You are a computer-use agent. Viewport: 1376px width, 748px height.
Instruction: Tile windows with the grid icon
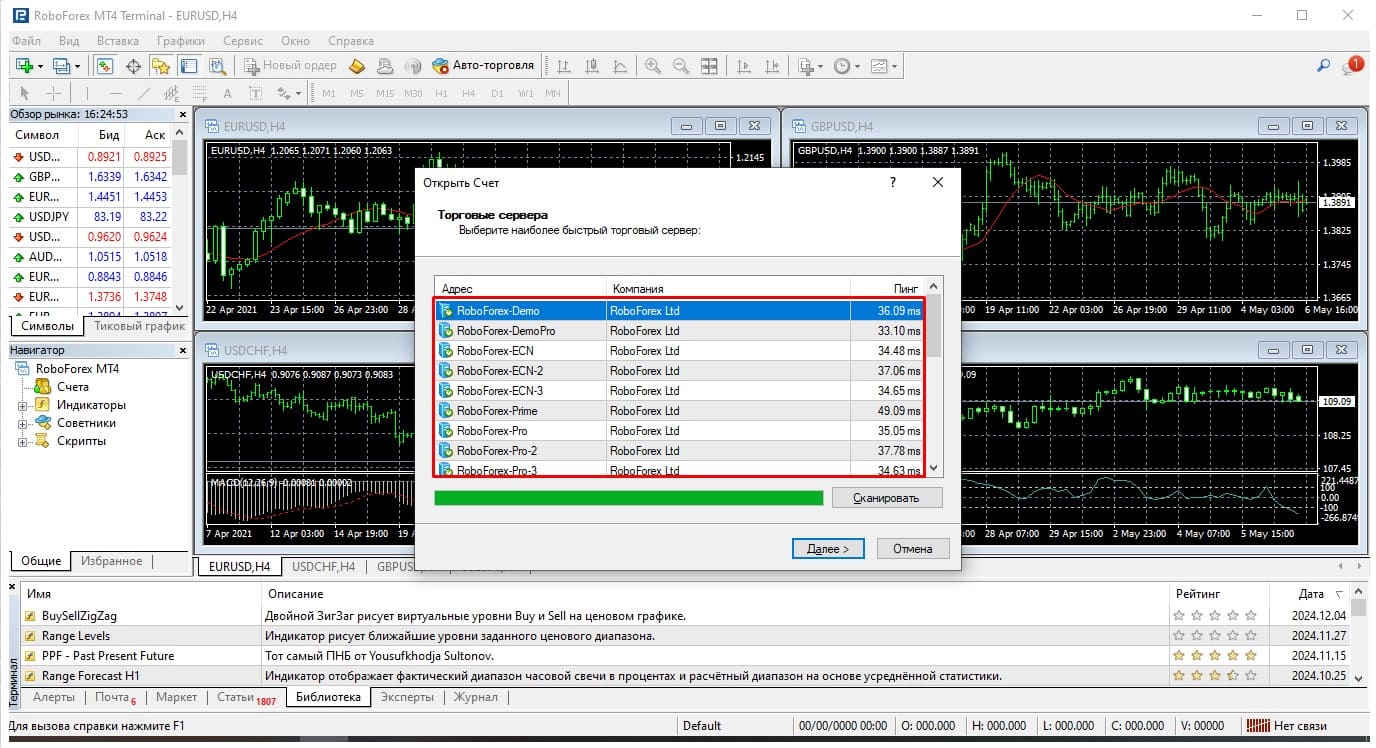coord(709,66)
